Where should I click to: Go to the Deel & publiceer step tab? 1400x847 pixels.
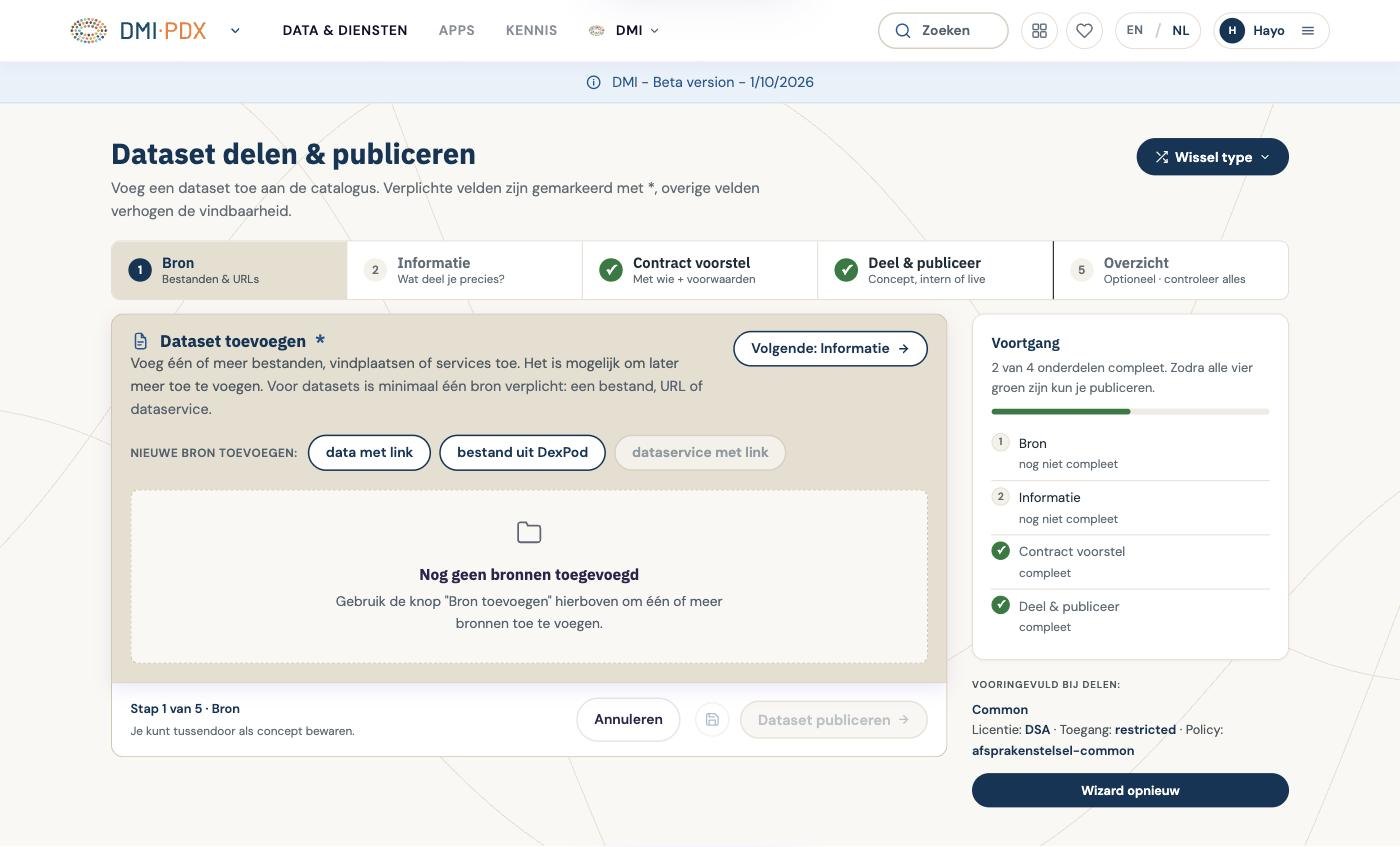pos(935,270)
